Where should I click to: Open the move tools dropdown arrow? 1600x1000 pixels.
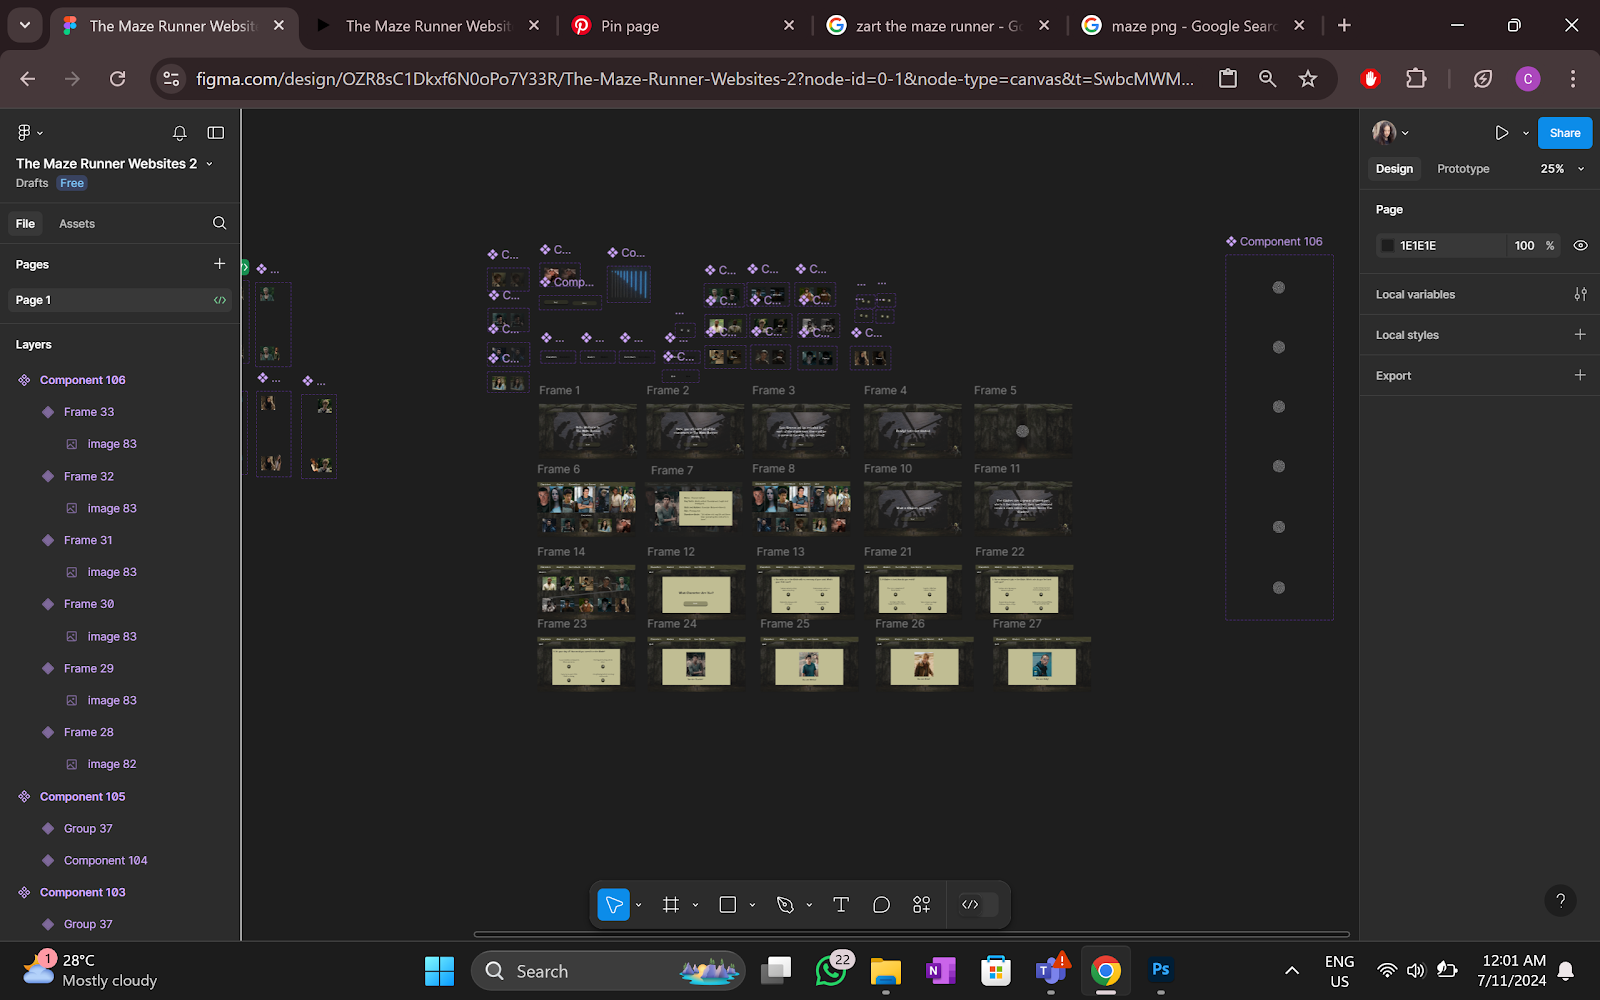tap(638, 905)
